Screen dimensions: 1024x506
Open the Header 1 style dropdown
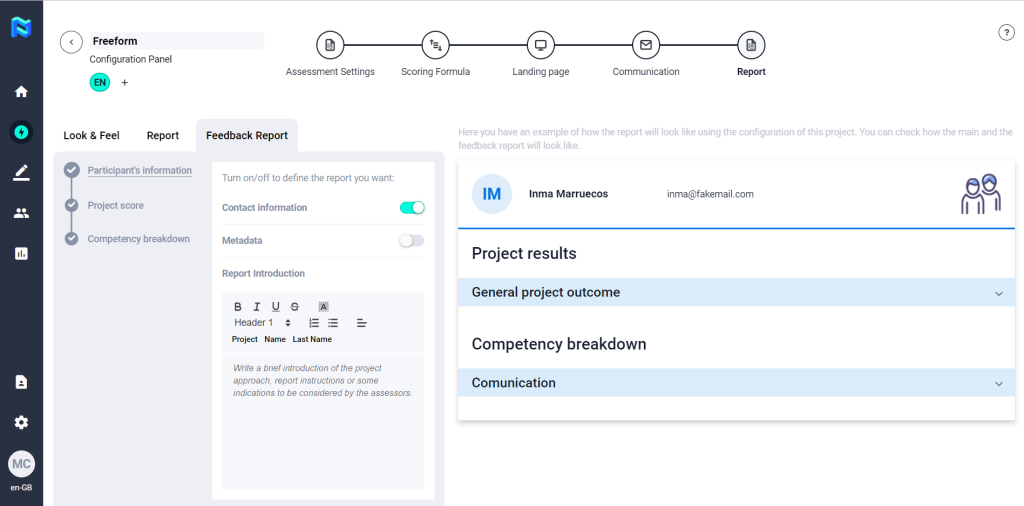[262, 323]
